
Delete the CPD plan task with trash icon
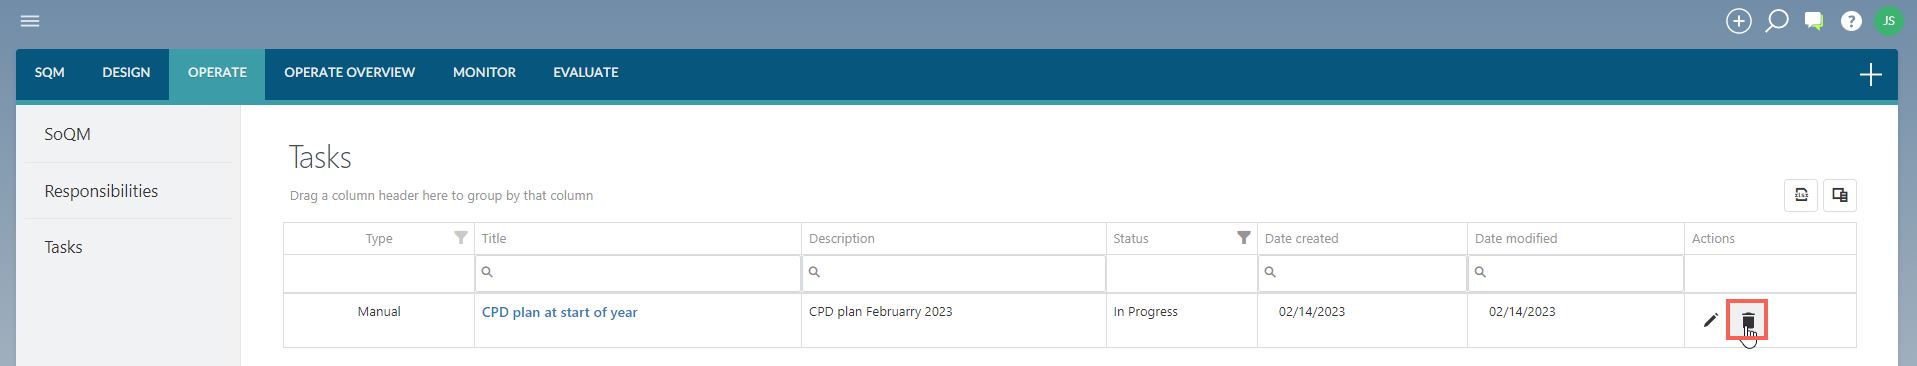coord(1748,321)
